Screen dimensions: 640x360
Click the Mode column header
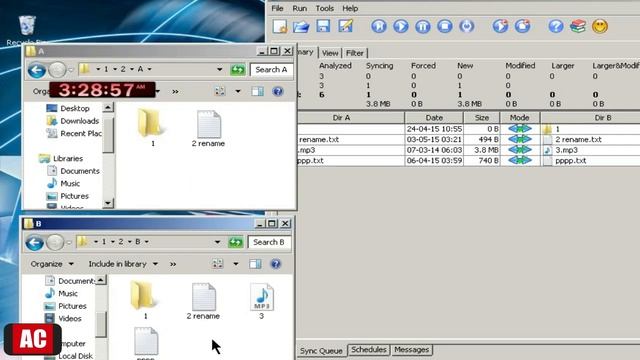pyautogui.click(x=520, y=118)
